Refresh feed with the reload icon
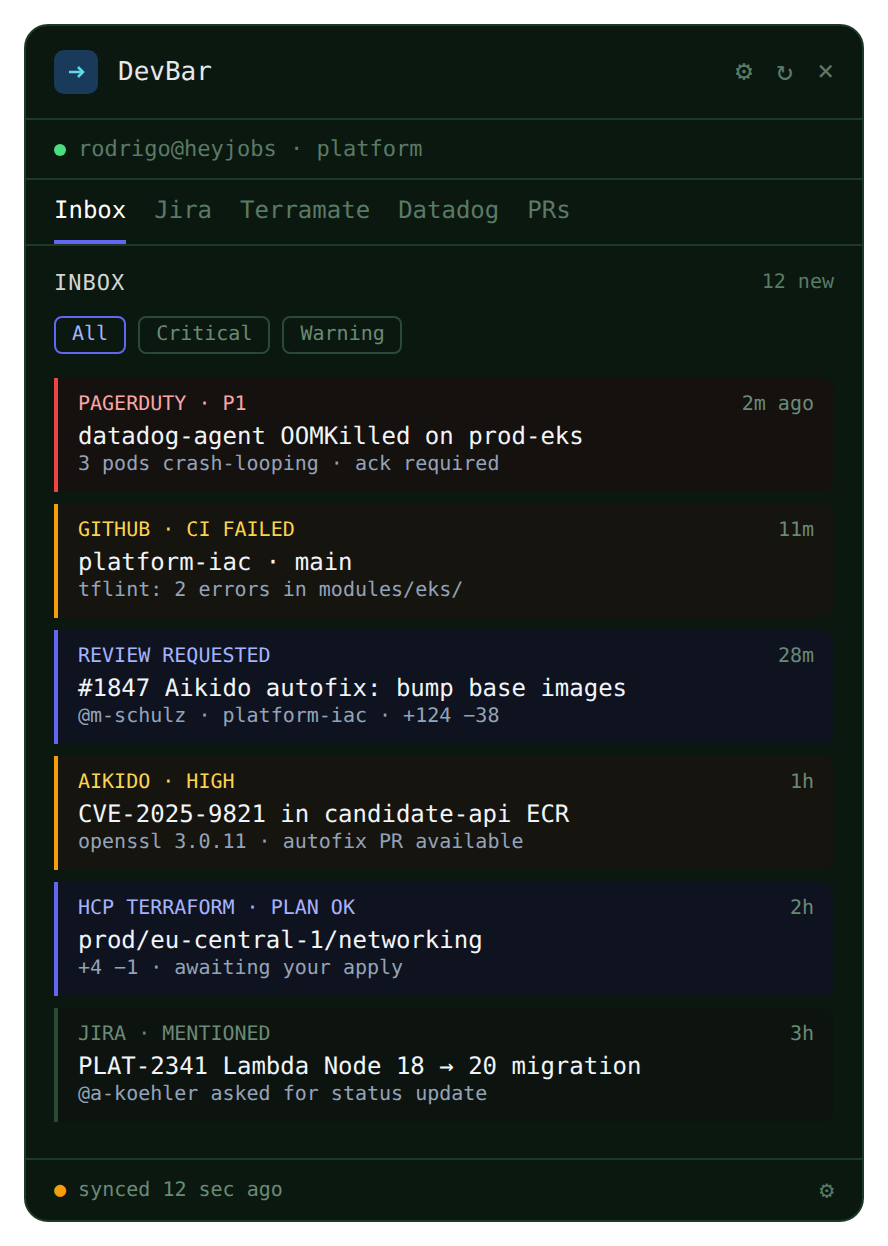 [785, 72]
